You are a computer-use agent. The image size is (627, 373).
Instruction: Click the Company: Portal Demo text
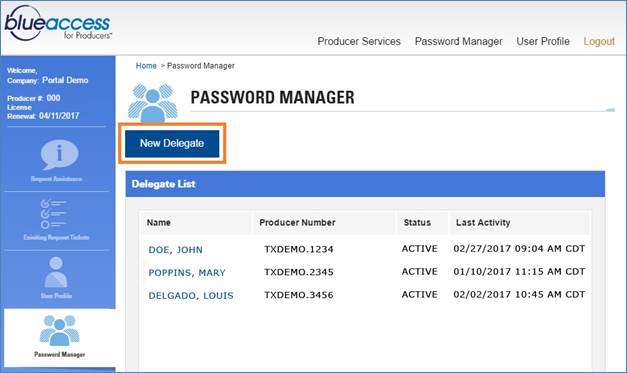coord(48,80)
